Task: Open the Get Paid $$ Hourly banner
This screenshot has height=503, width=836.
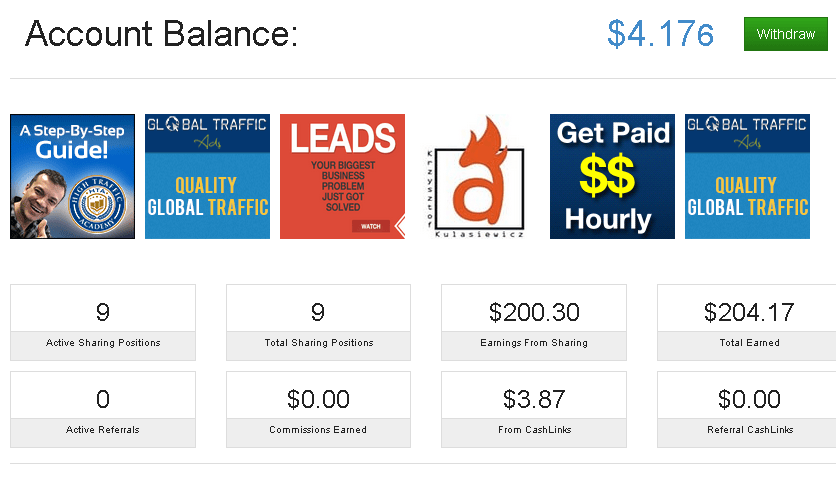Action: point(612,176)
